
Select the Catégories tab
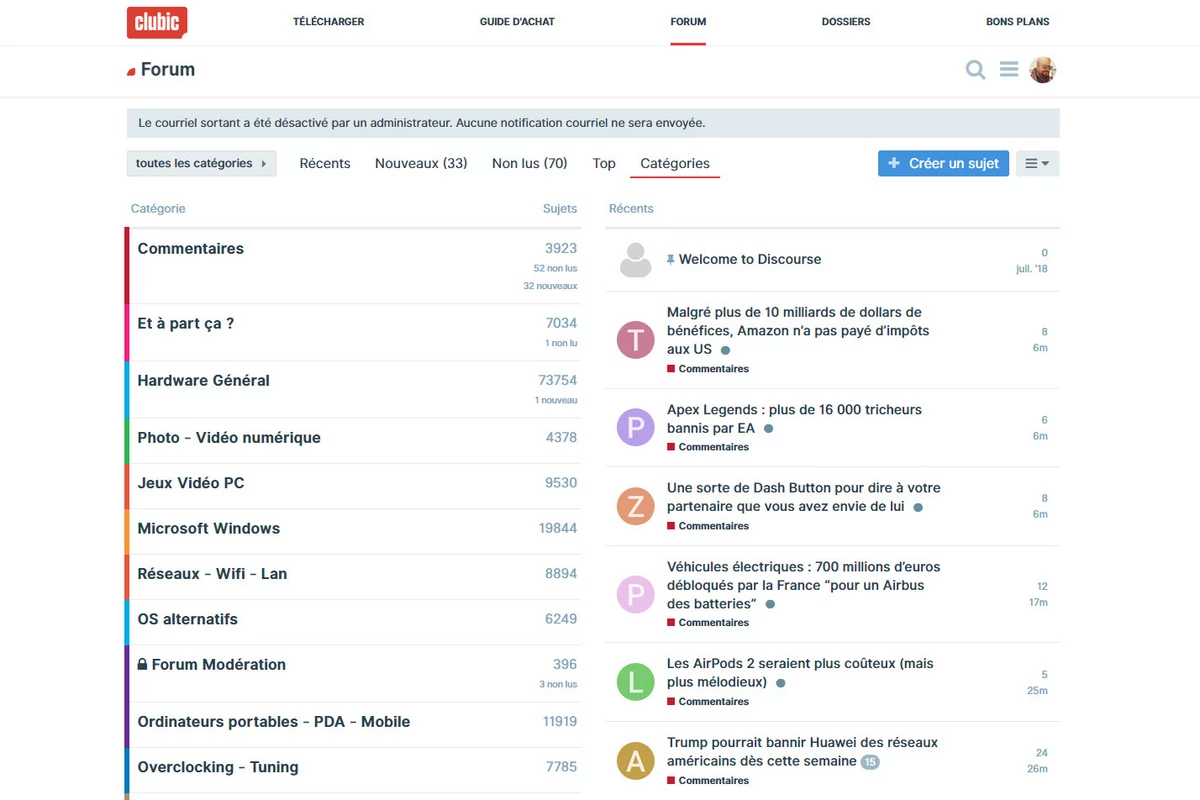675,163
